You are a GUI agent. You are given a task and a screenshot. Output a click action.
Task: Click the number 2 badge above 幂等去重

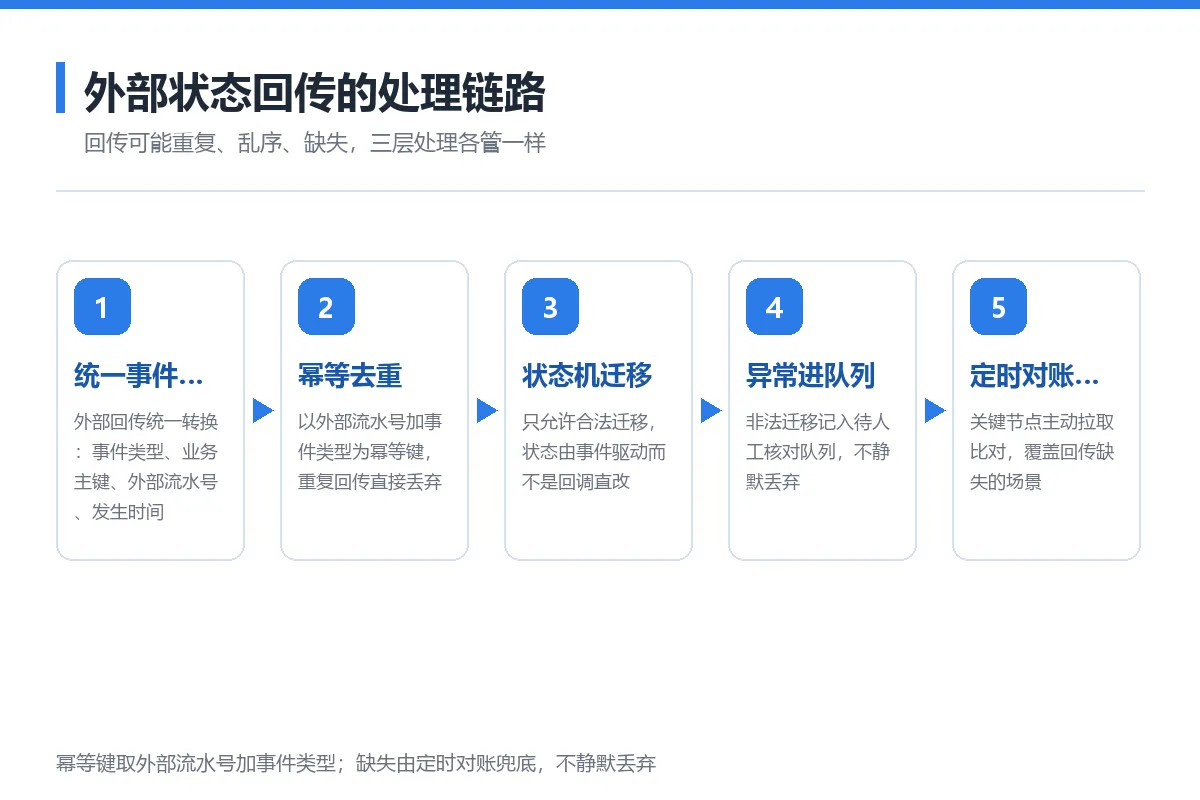click(326, 306)
